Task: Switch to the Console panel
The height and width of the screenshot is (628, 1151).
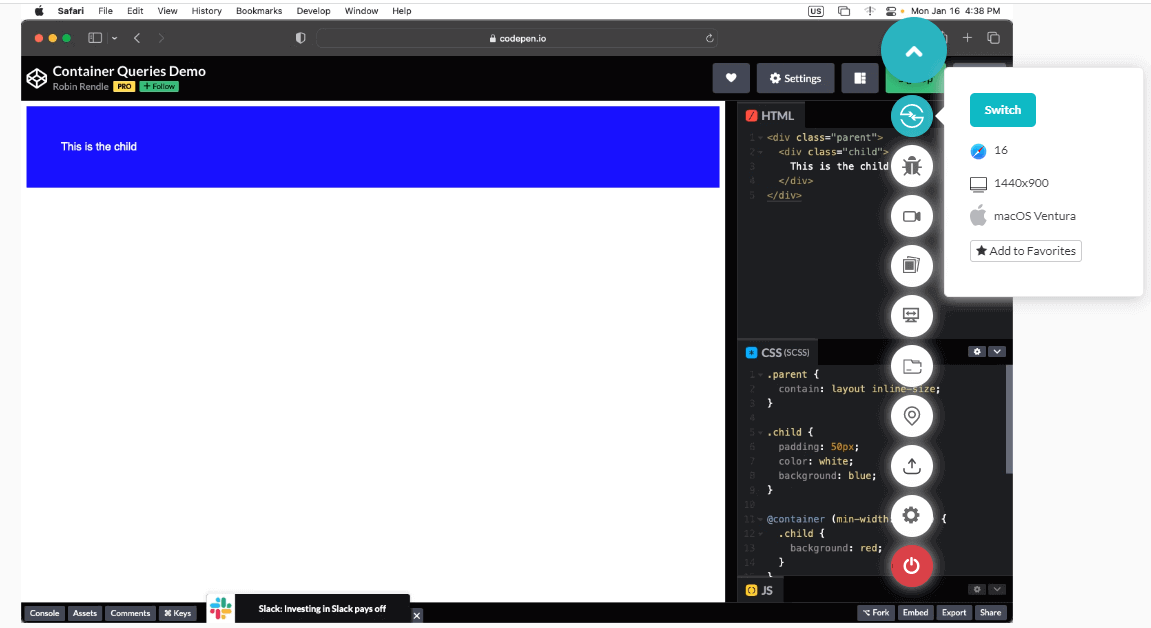Action: coord(43,613)
